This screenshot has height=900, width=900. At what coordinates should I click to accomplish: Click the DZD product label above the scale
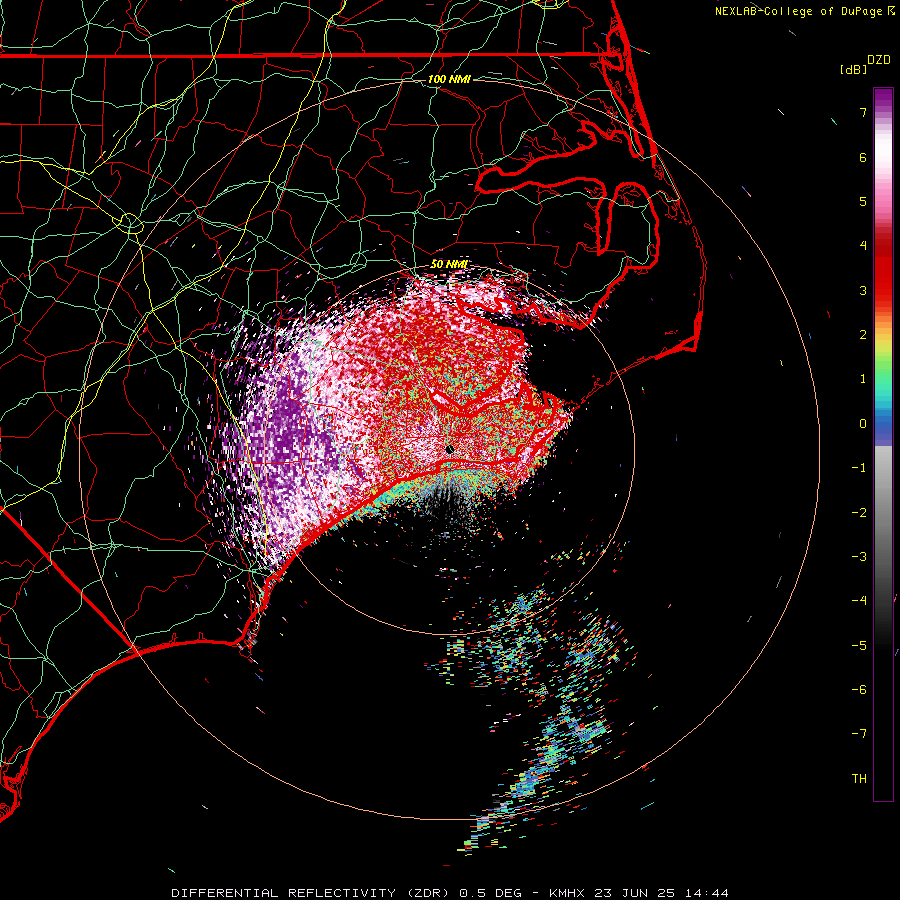[x=879, y=60]
